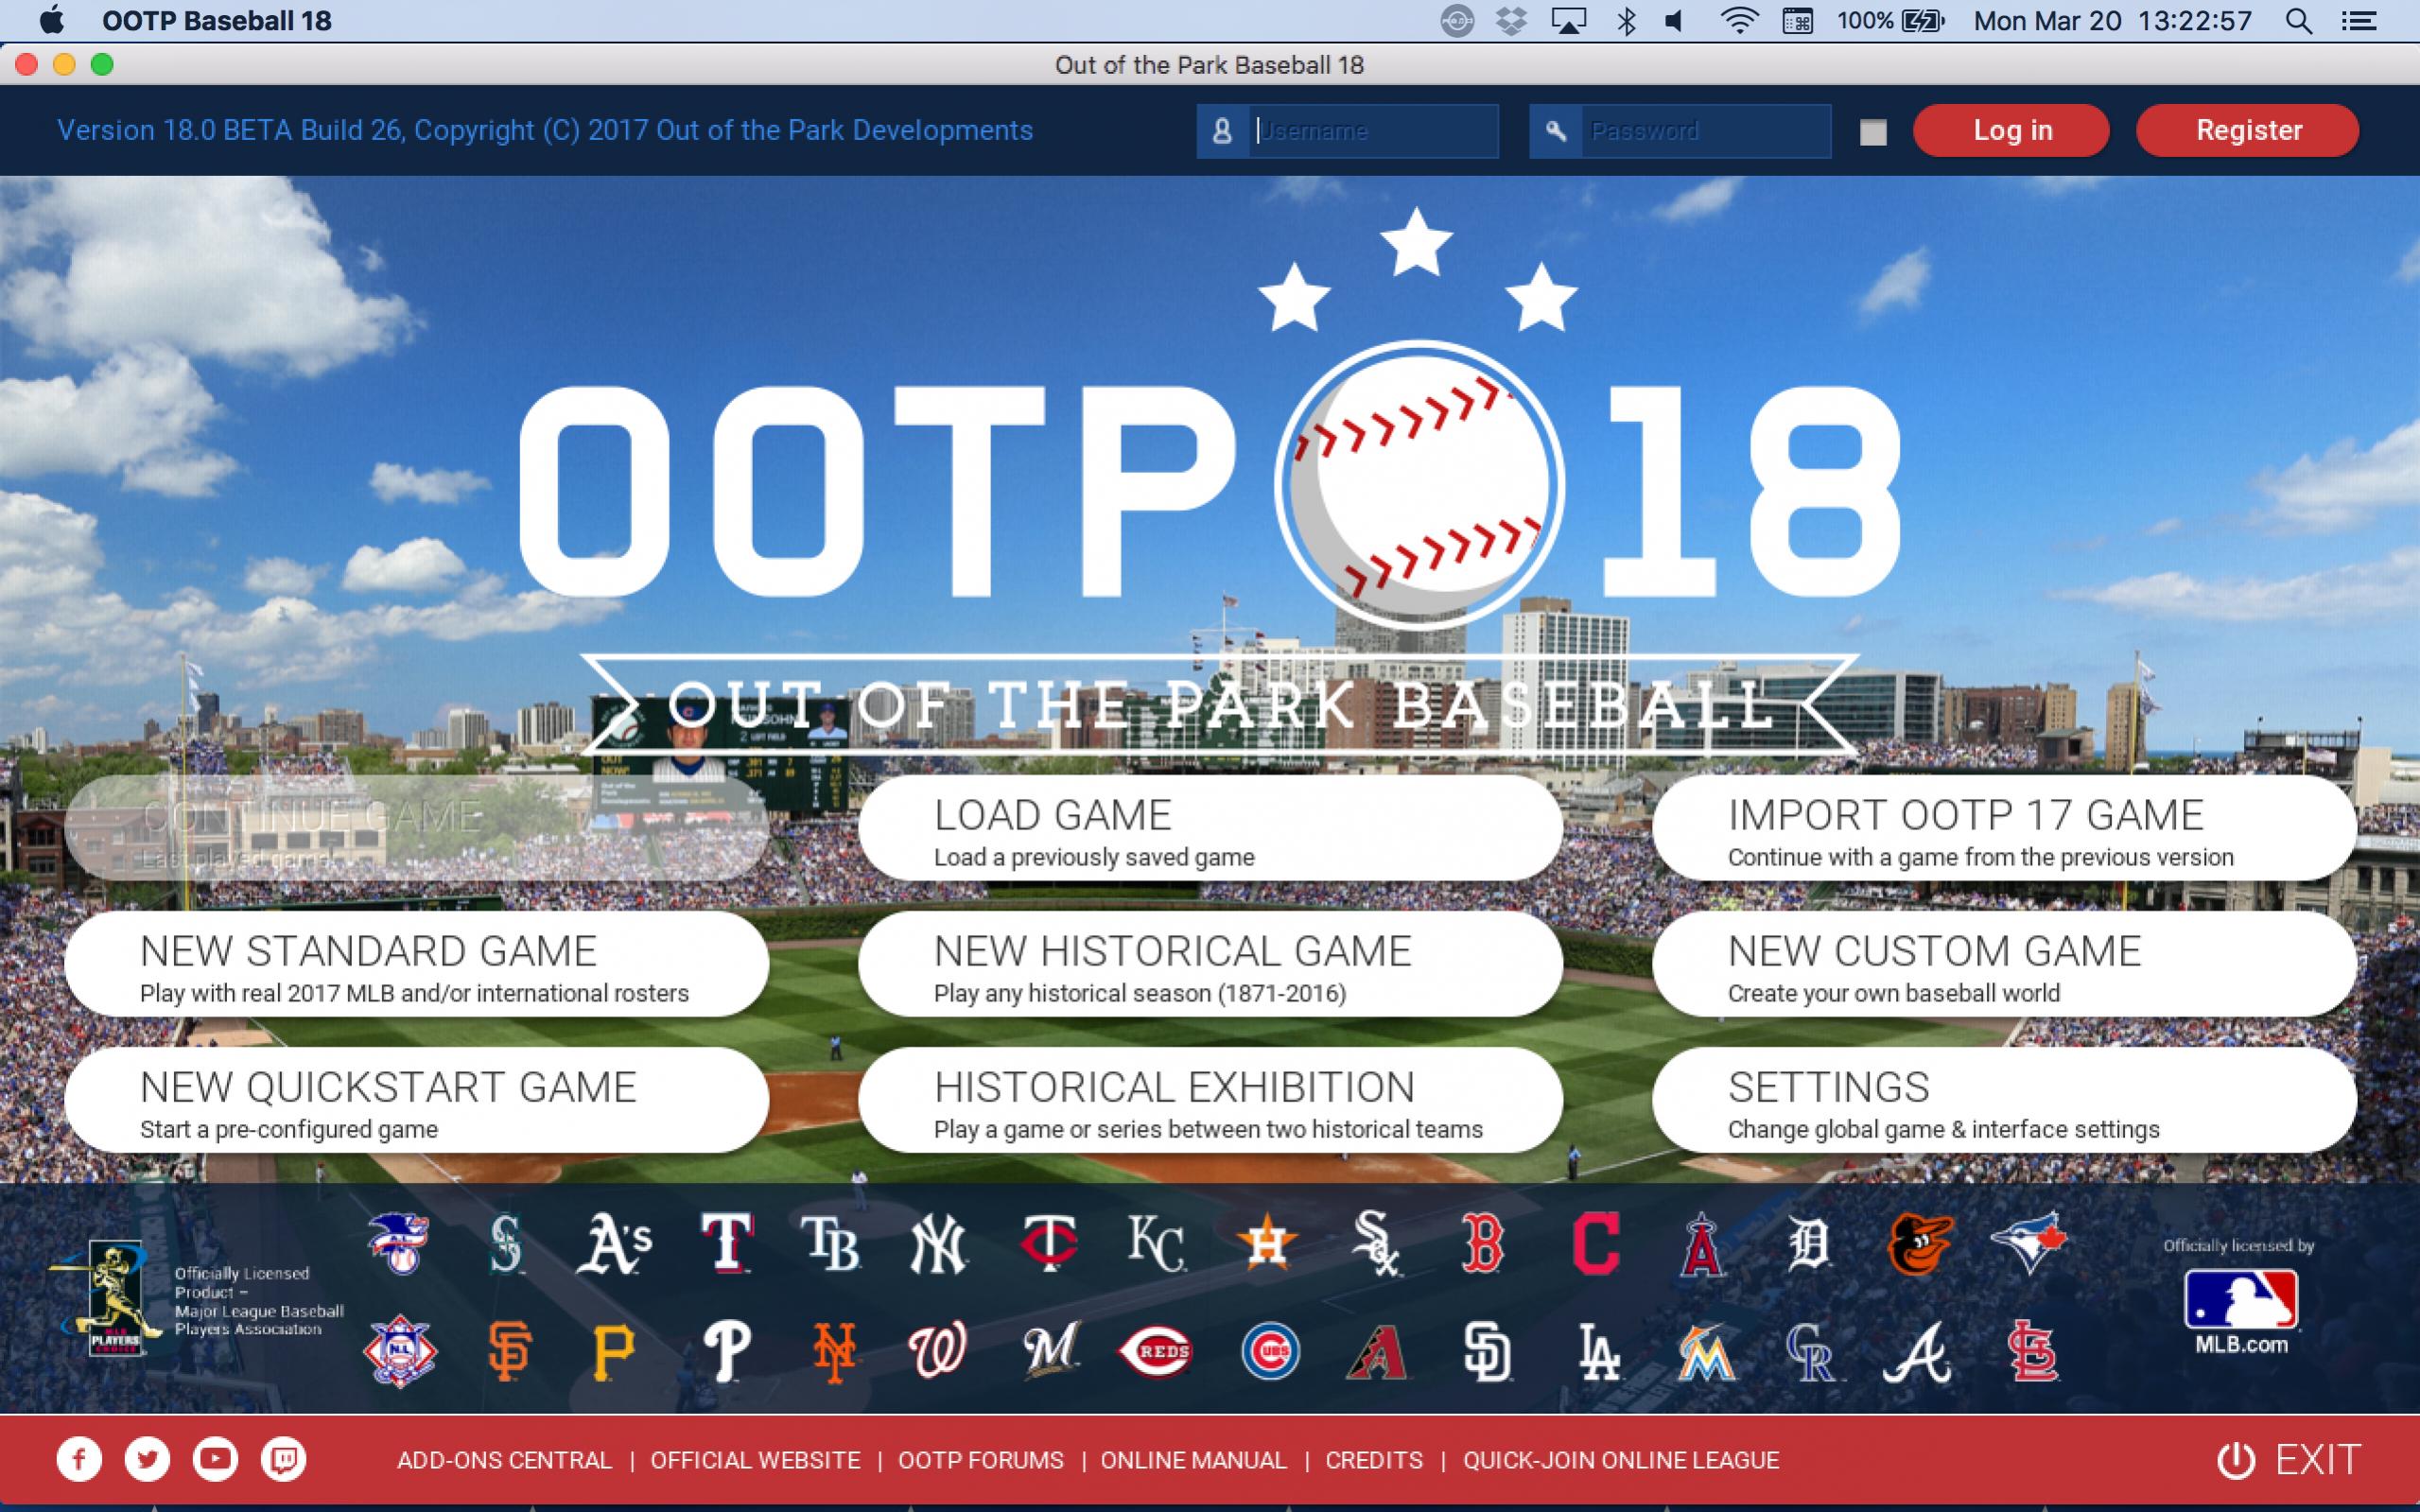This screenshot has width=2420, height=1512.
Task: Open the Facebook social icon
Action: [x=79, y=1459]
